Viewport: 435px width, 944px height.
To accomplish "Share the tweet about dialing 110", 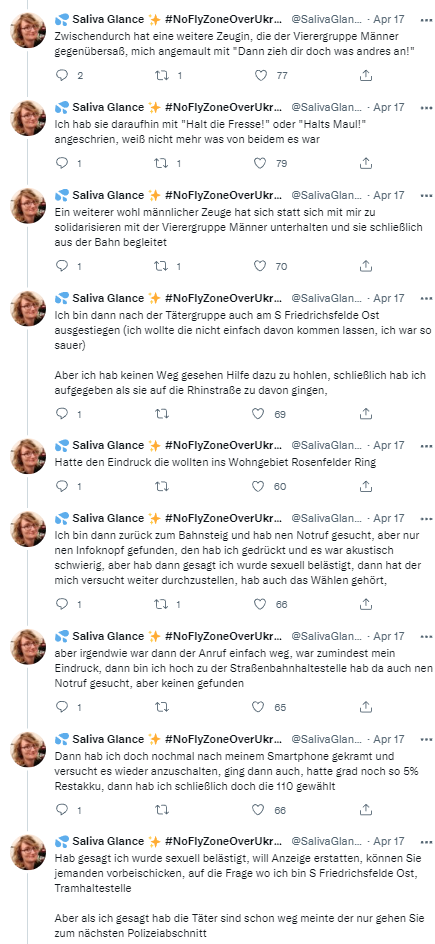I will point(365,810).
